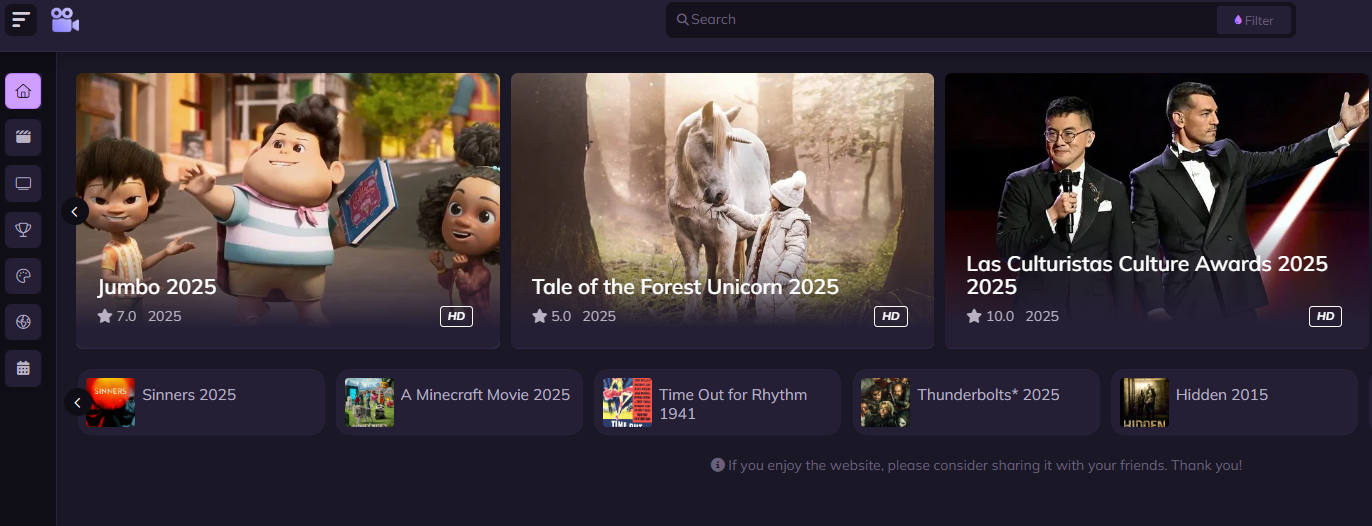The width and height of the screenshot is (1372, 526).
Task: Select the Home sidebar icon
Action: pyautogui.click(x=23, y=91)
